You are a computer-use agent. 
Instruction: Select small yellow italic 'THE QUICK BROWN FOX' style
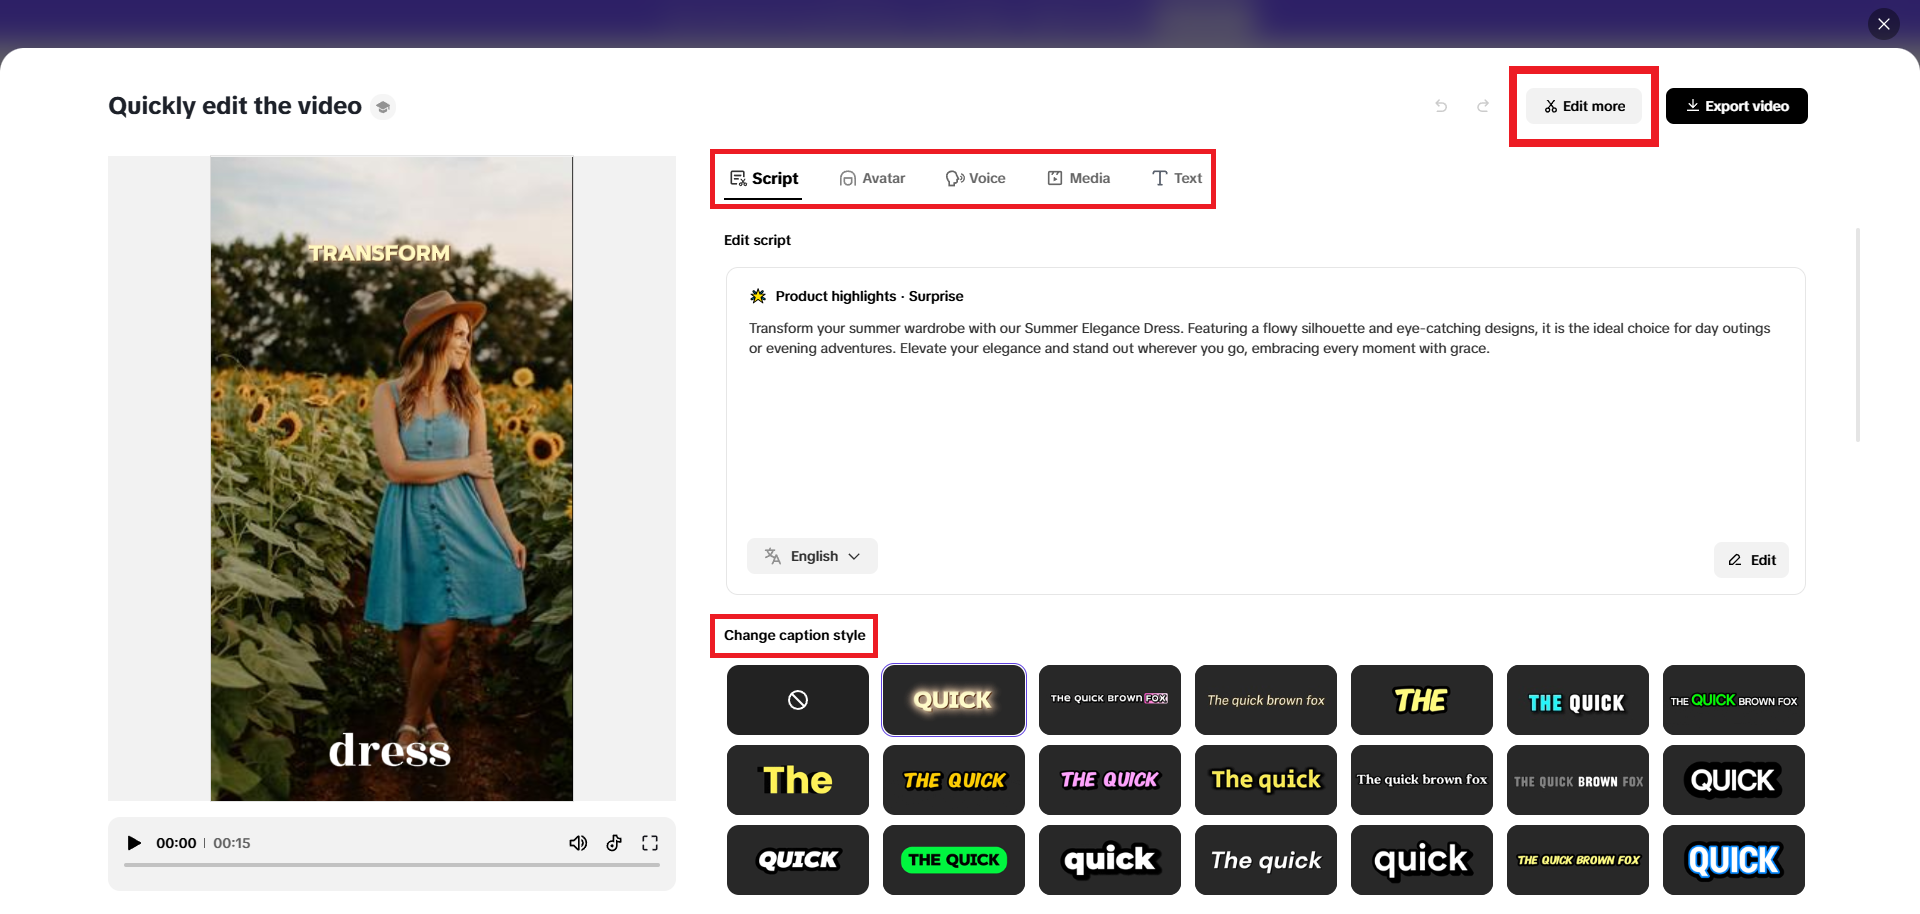tap(1578, 860)
